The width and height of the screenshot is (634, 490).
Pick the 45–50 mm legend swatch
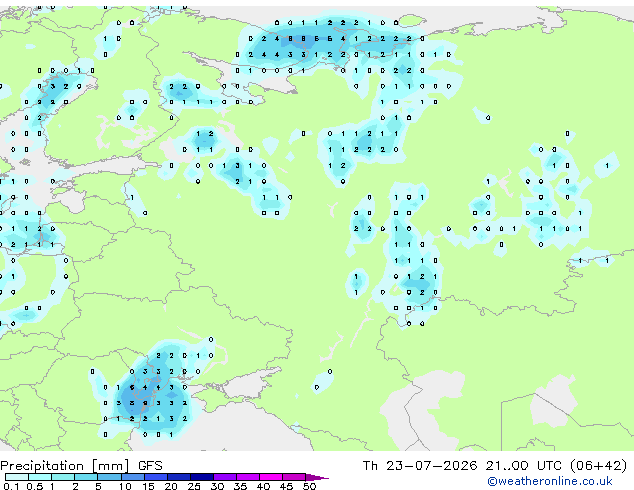click(294, 477)
